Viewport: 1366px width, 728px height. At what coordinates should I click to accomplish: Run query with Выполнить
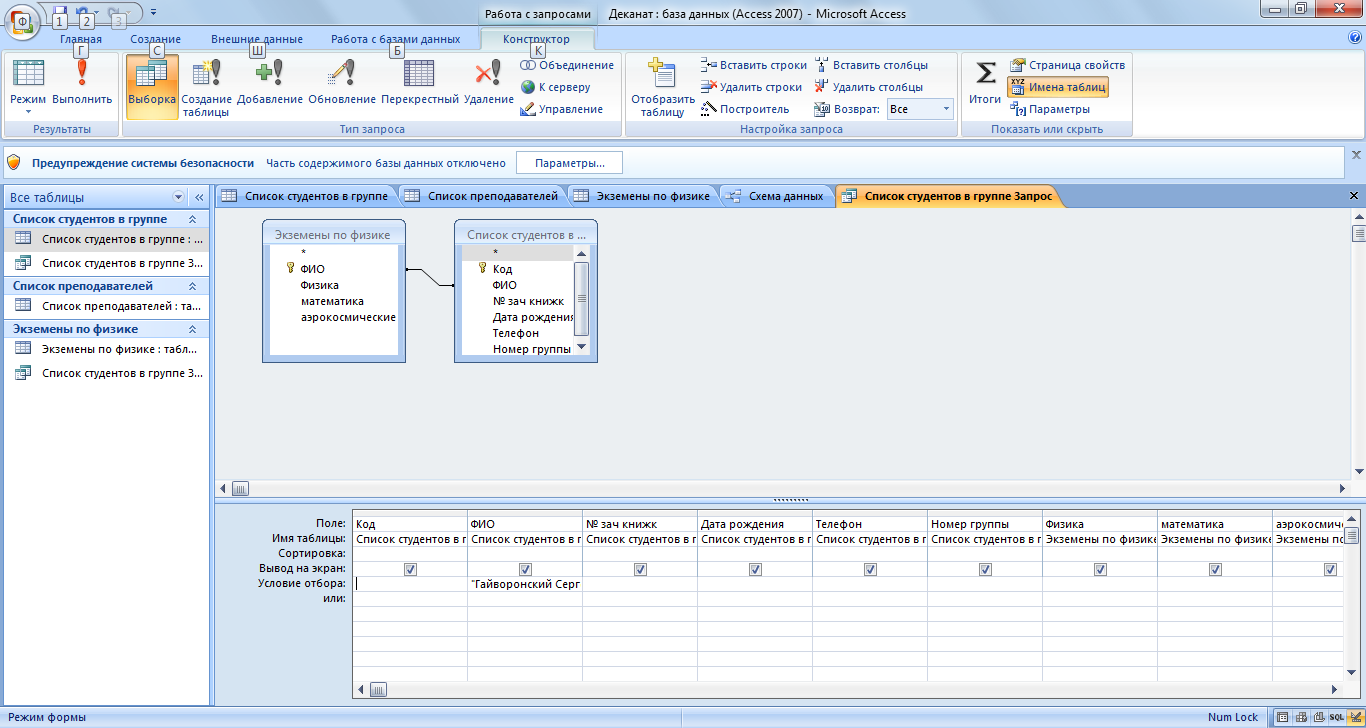(82, 85)
